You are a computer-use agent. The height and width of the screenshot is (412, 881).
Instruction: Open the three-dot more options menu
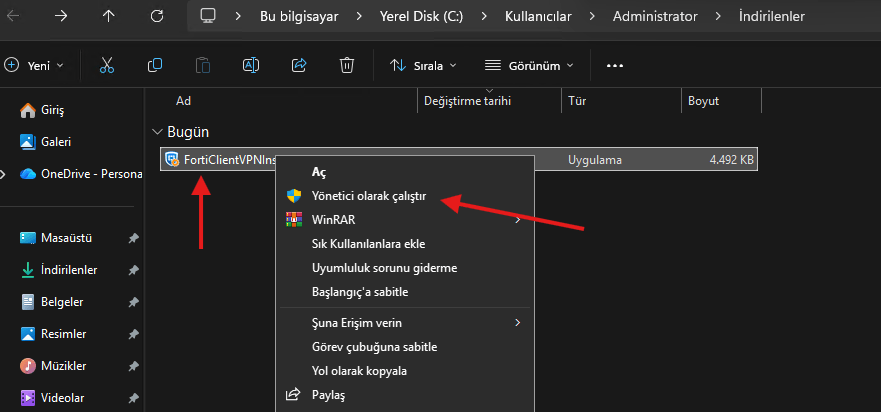click(615, 66)
